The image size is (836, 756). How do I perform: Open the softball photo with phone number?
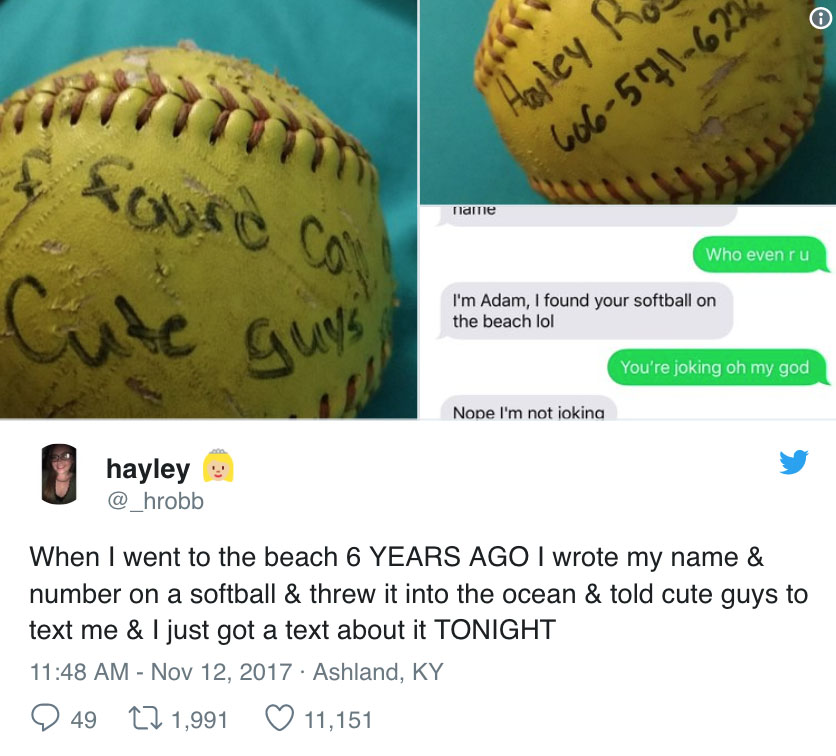[x=628, y=102]
